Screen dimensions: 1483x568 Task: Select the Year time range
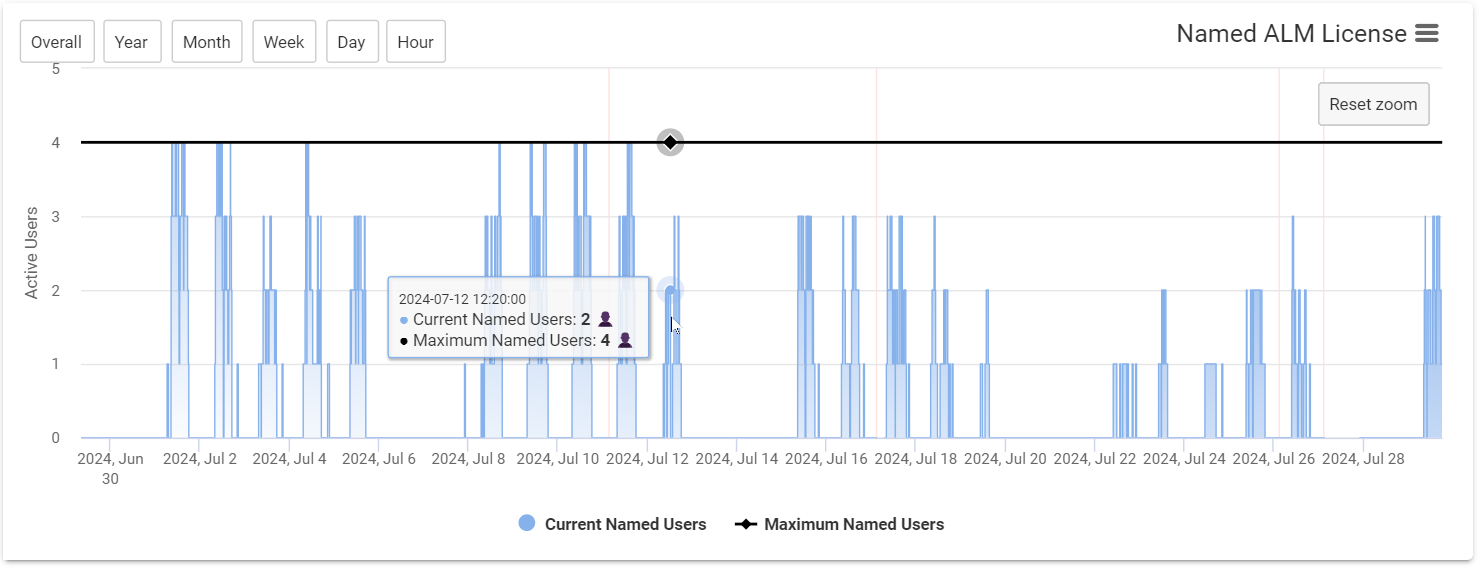(131, 42)
